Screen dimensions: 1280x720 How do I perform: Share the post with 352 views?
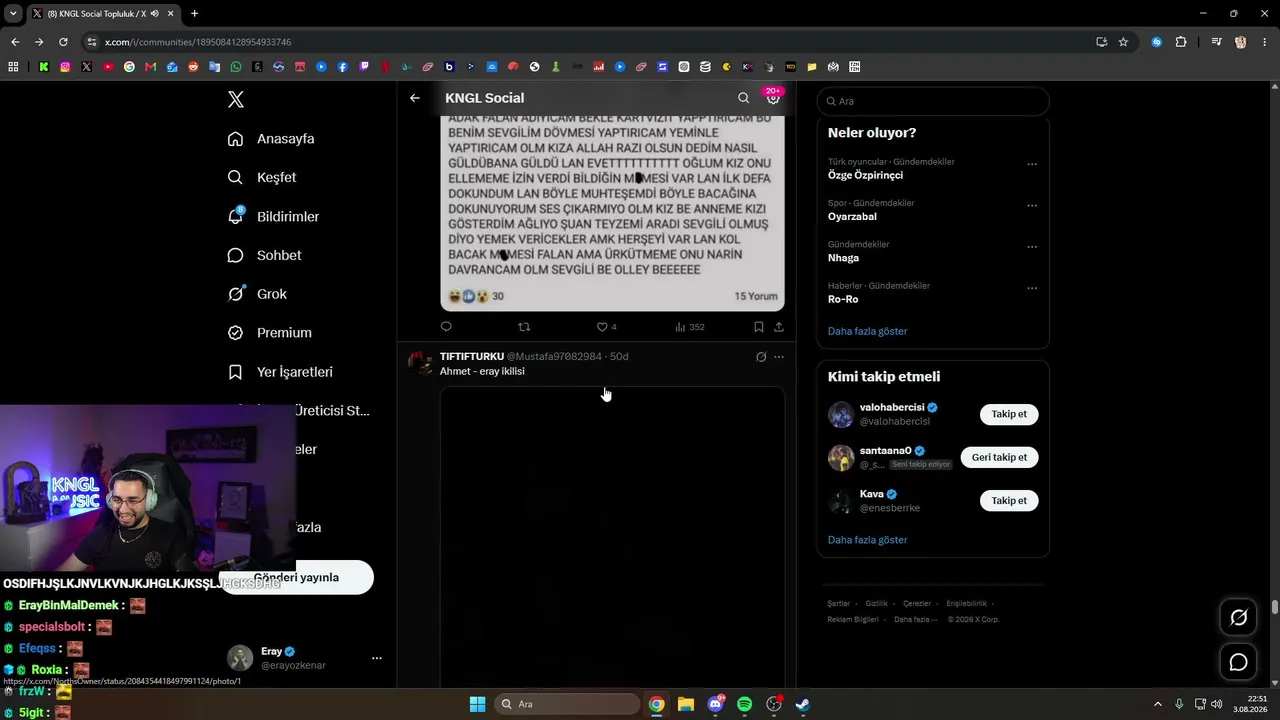pyautogui.click(x=779, y=327)
